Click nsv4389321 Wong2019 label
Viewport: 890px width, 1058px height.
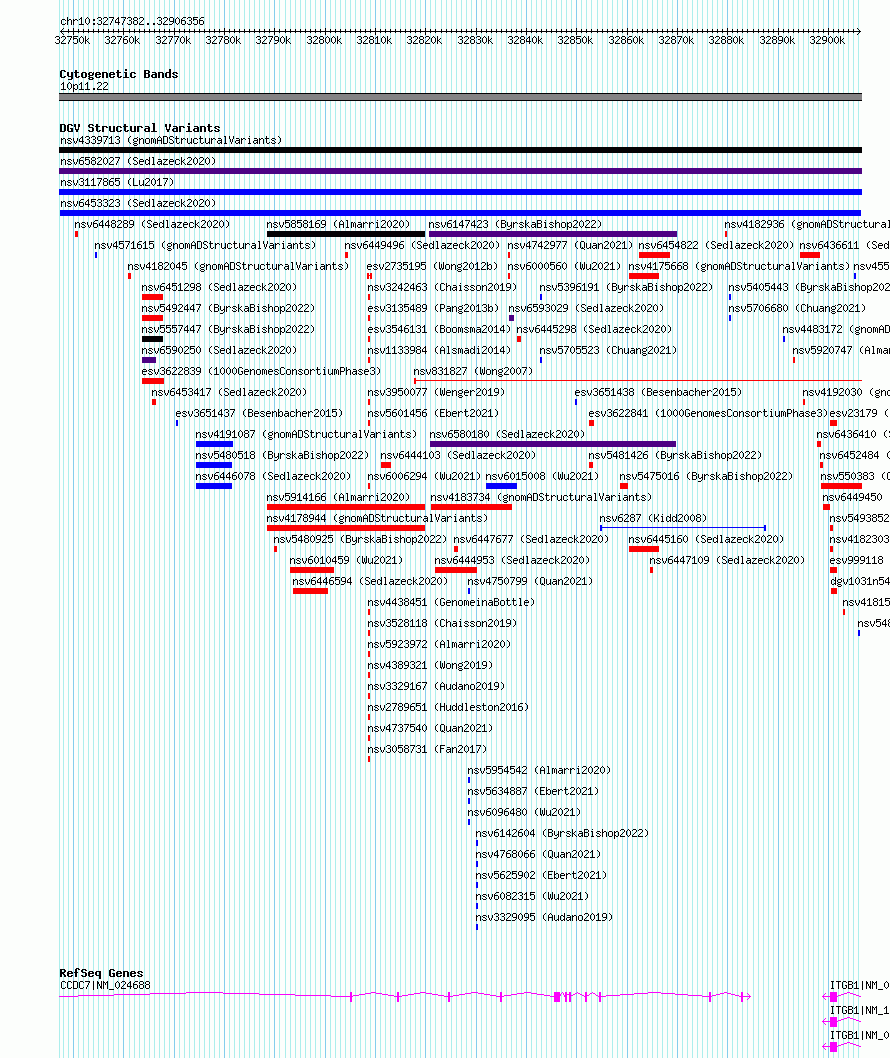430,665
